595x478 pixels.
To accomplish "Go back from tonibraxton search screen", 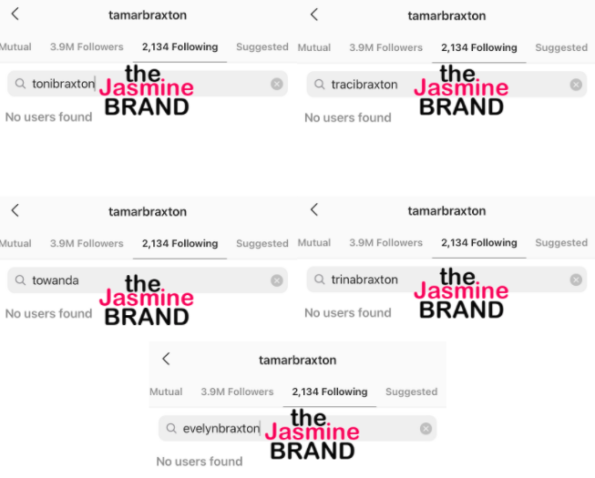I will click(15, 14).
